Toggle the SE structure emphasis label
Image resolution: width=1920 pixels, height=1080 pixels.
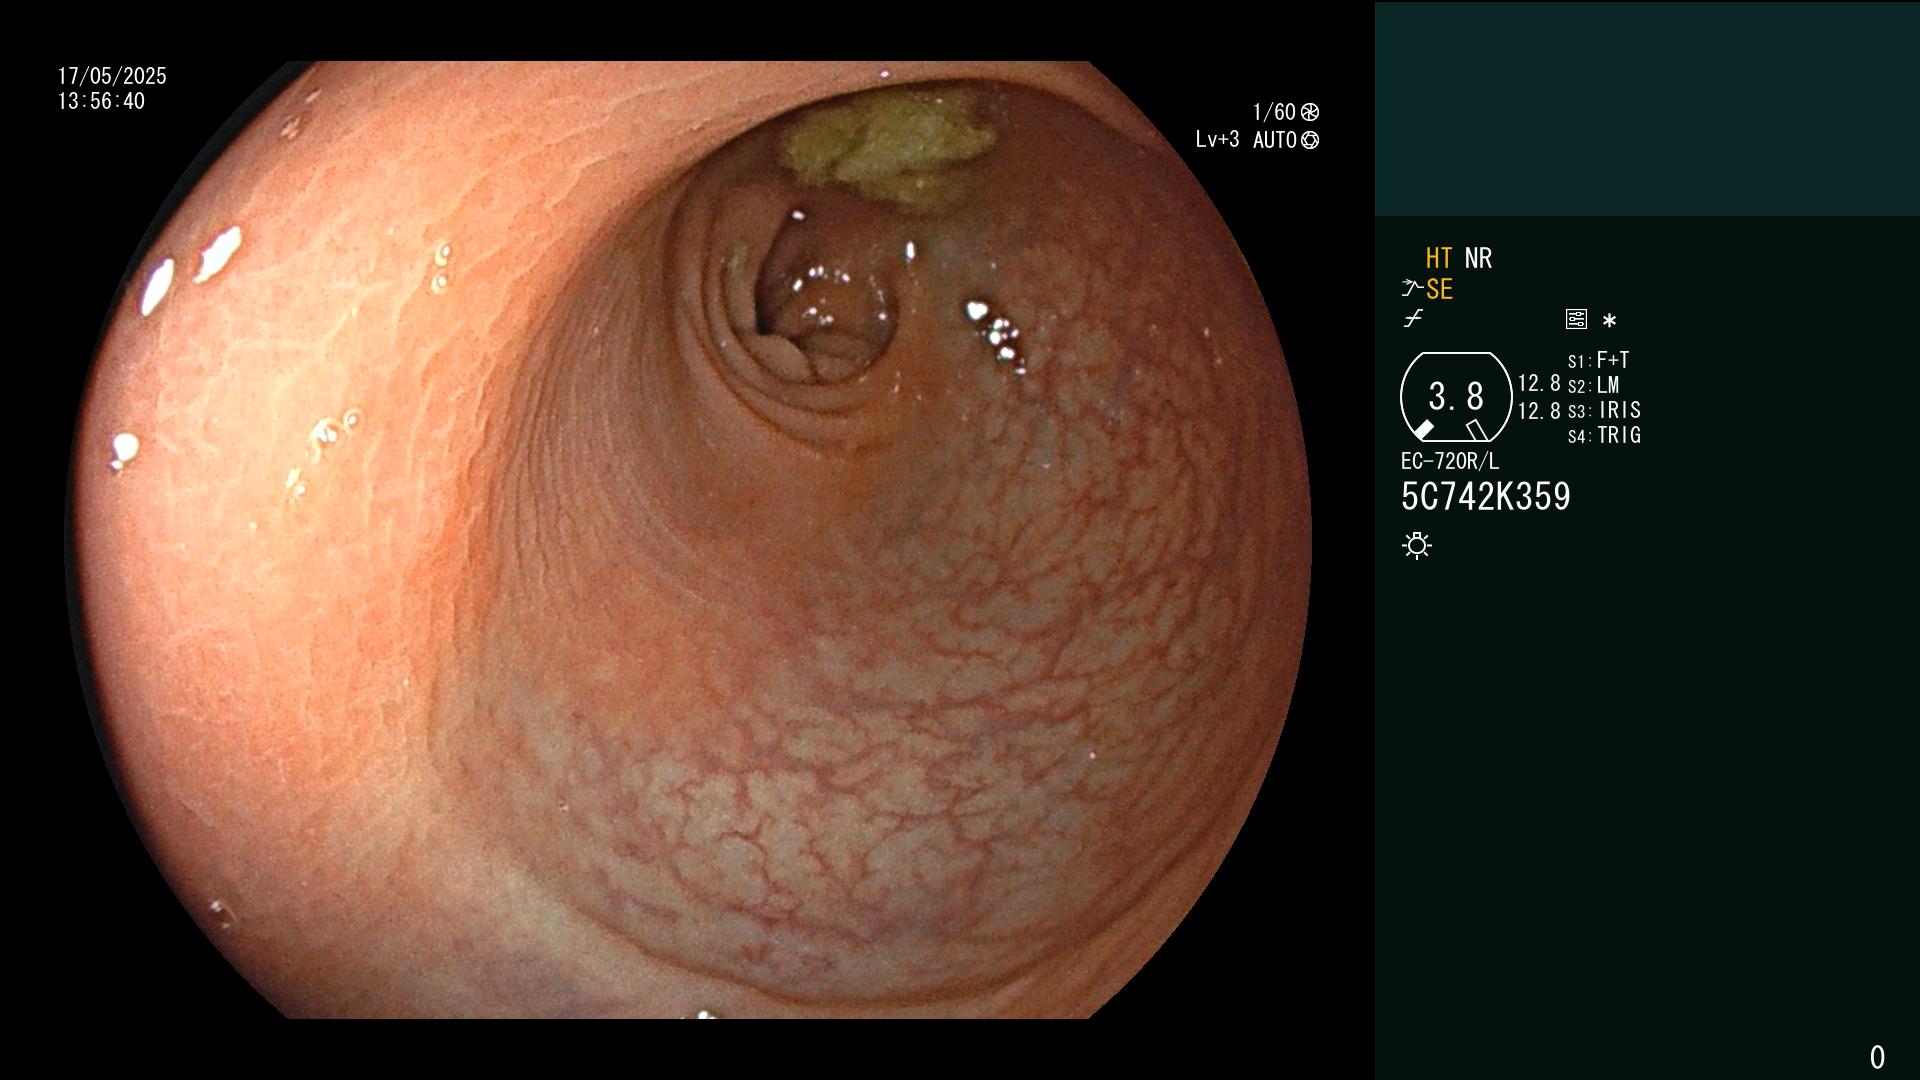(x=1439, y=289)
